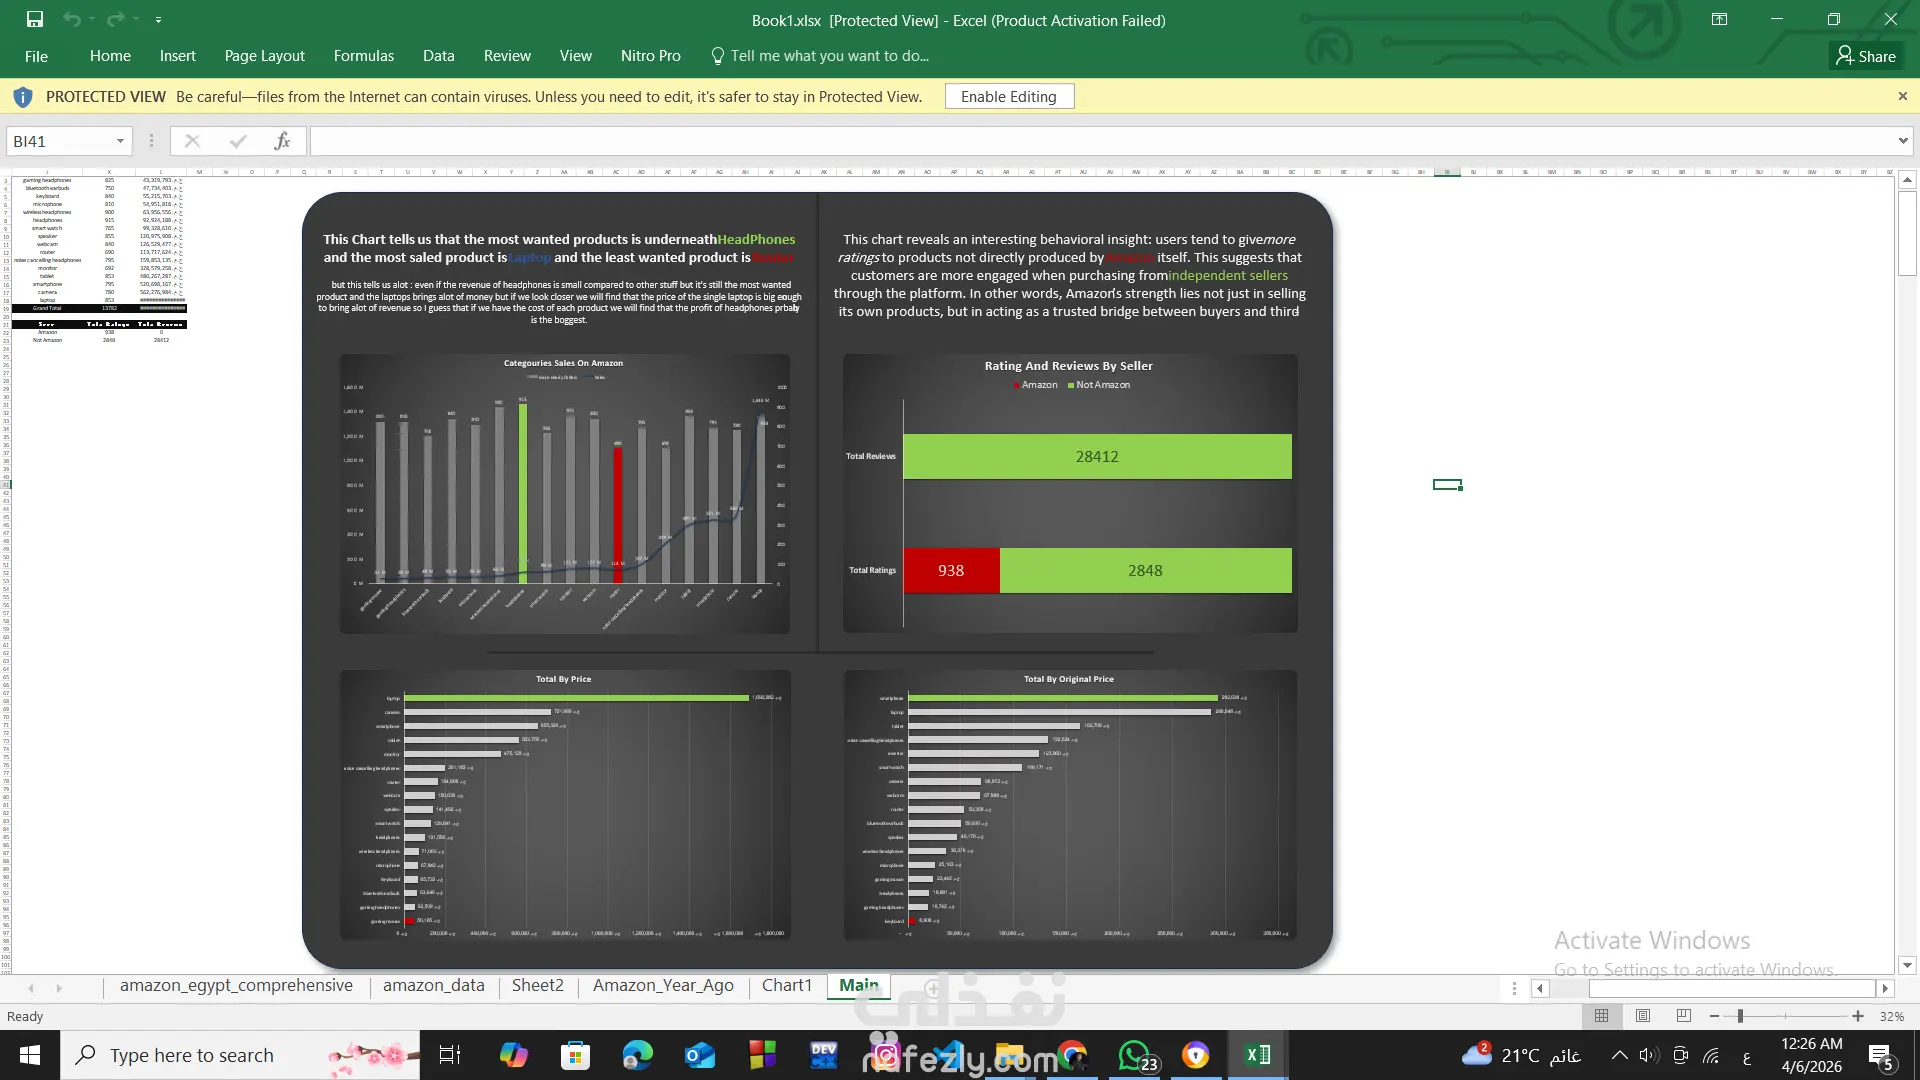Click the zoom in plus icon
The height and width of the screenshot is (1080, 1920).
1858,1016
